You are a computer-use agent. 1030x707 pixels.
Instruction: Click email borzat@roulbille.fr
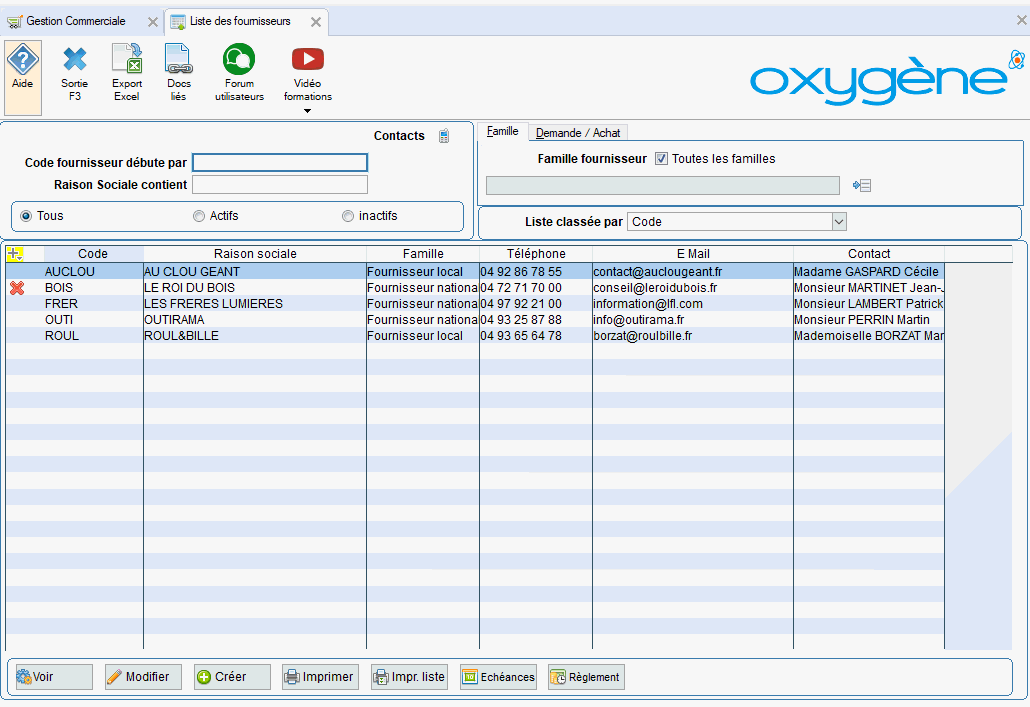pyautogui.click(x=642, y=336)
